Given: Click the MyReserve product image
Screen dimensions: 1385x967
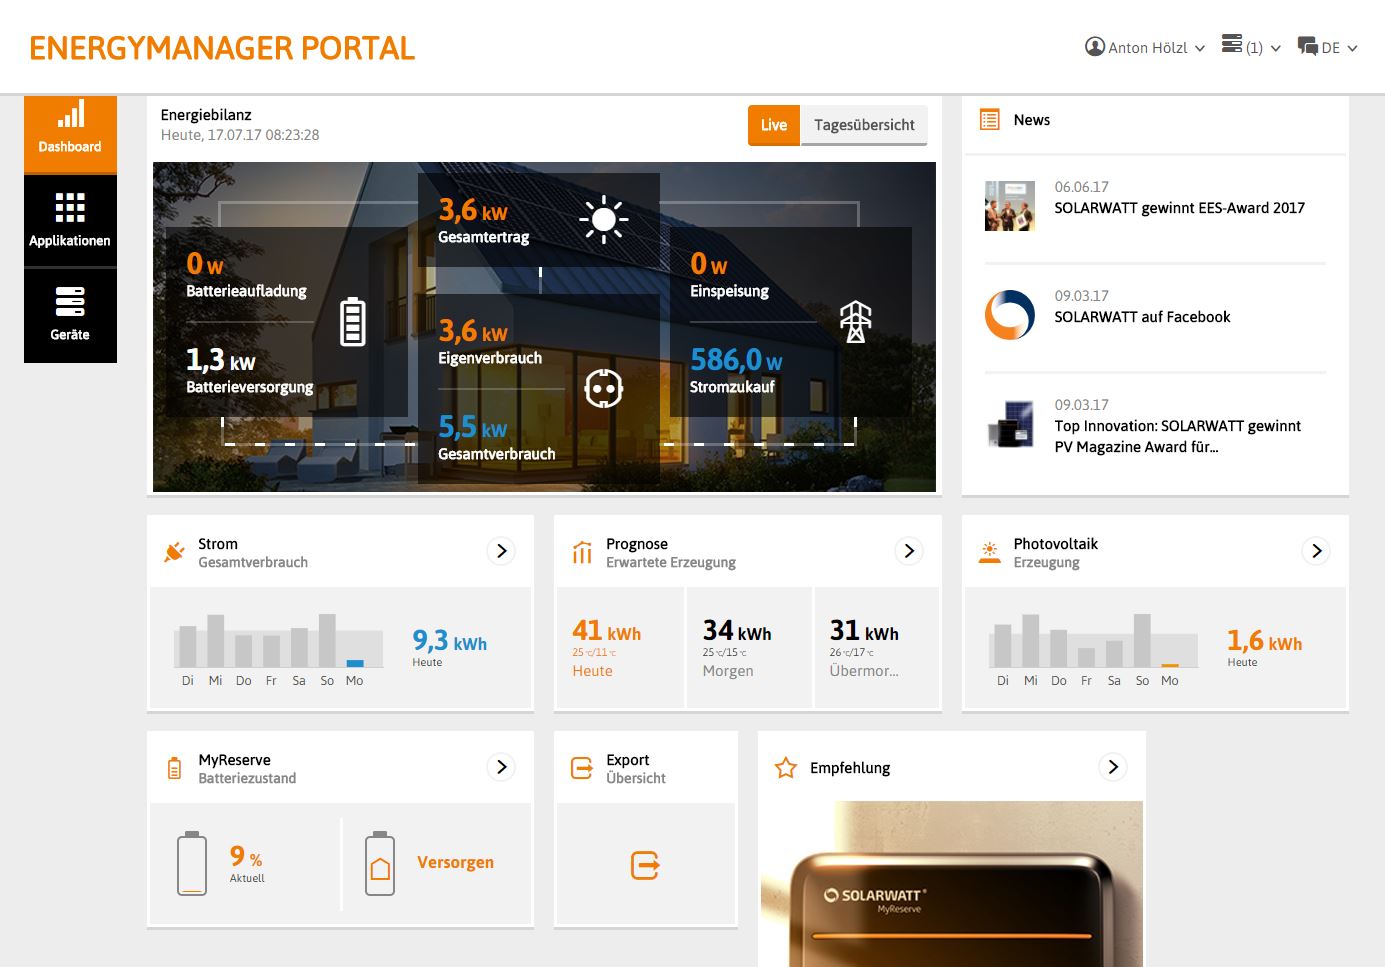Looking at the screenshot, I should pyautogui.click(x=951, y=884).
